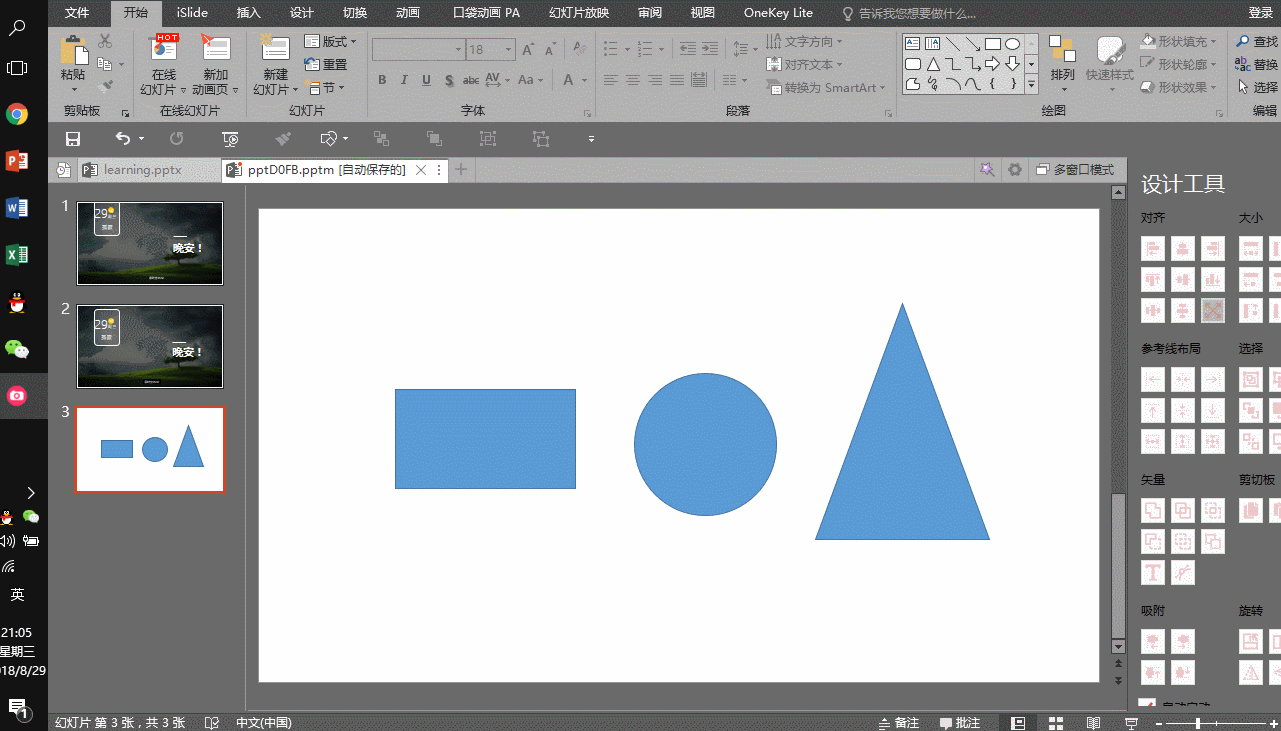The height and width of the screenshot is (731, 1281).
Task: Switch to slide sorter view in status bar
Action: (1055, 723)
